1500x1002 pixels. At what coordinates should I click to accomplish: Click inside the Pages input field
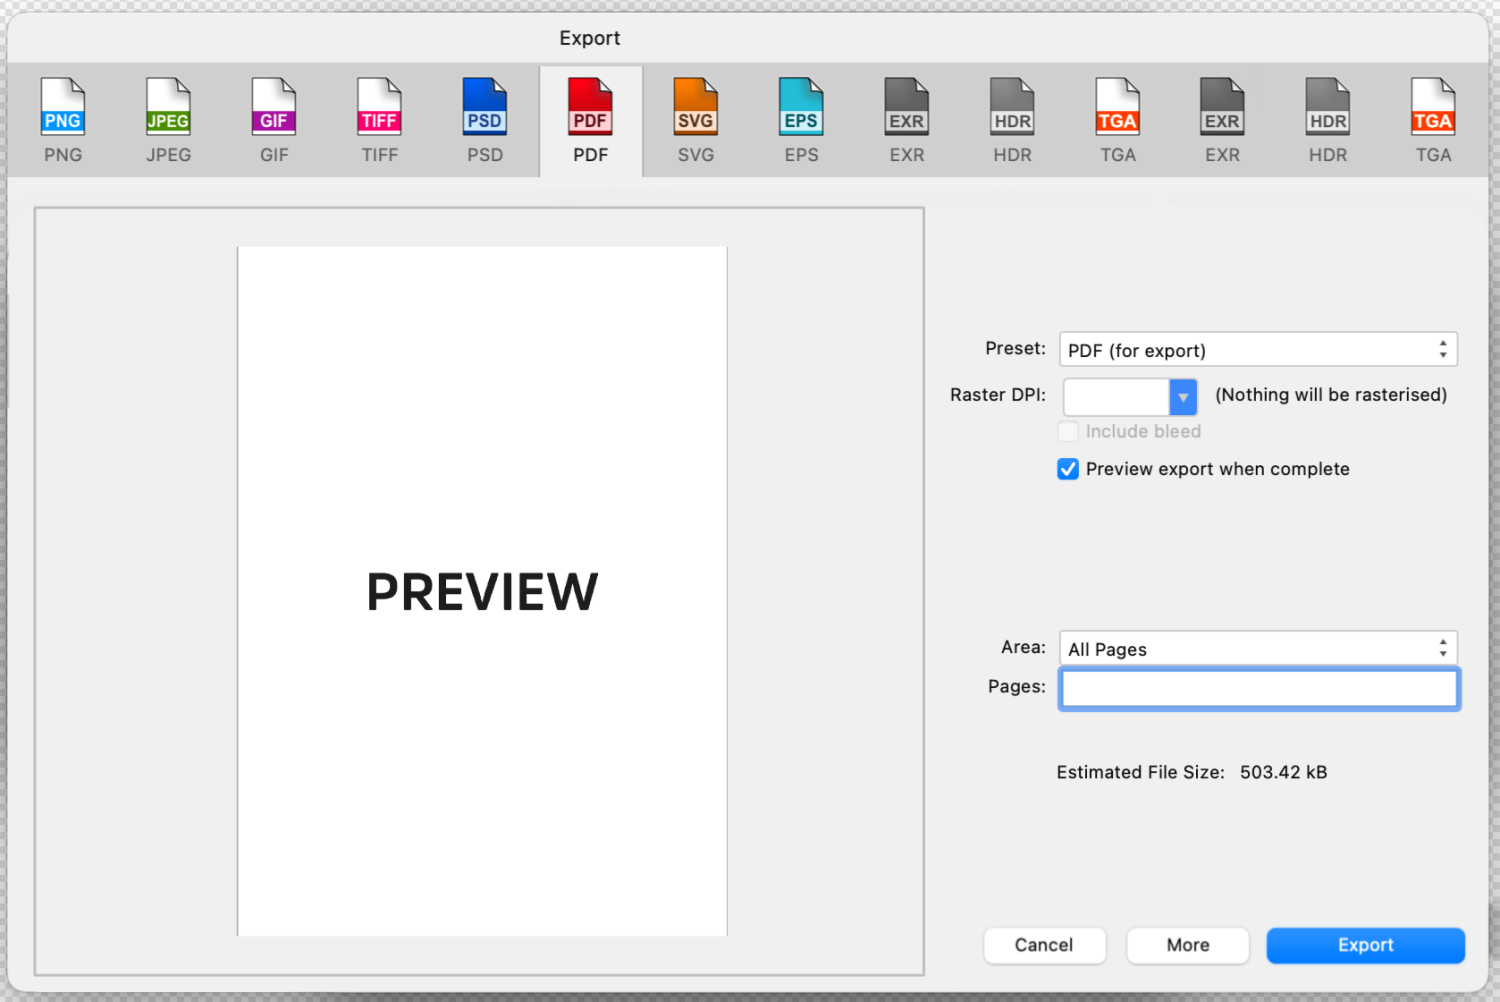pyautogui.click(x=1258, y=688)
